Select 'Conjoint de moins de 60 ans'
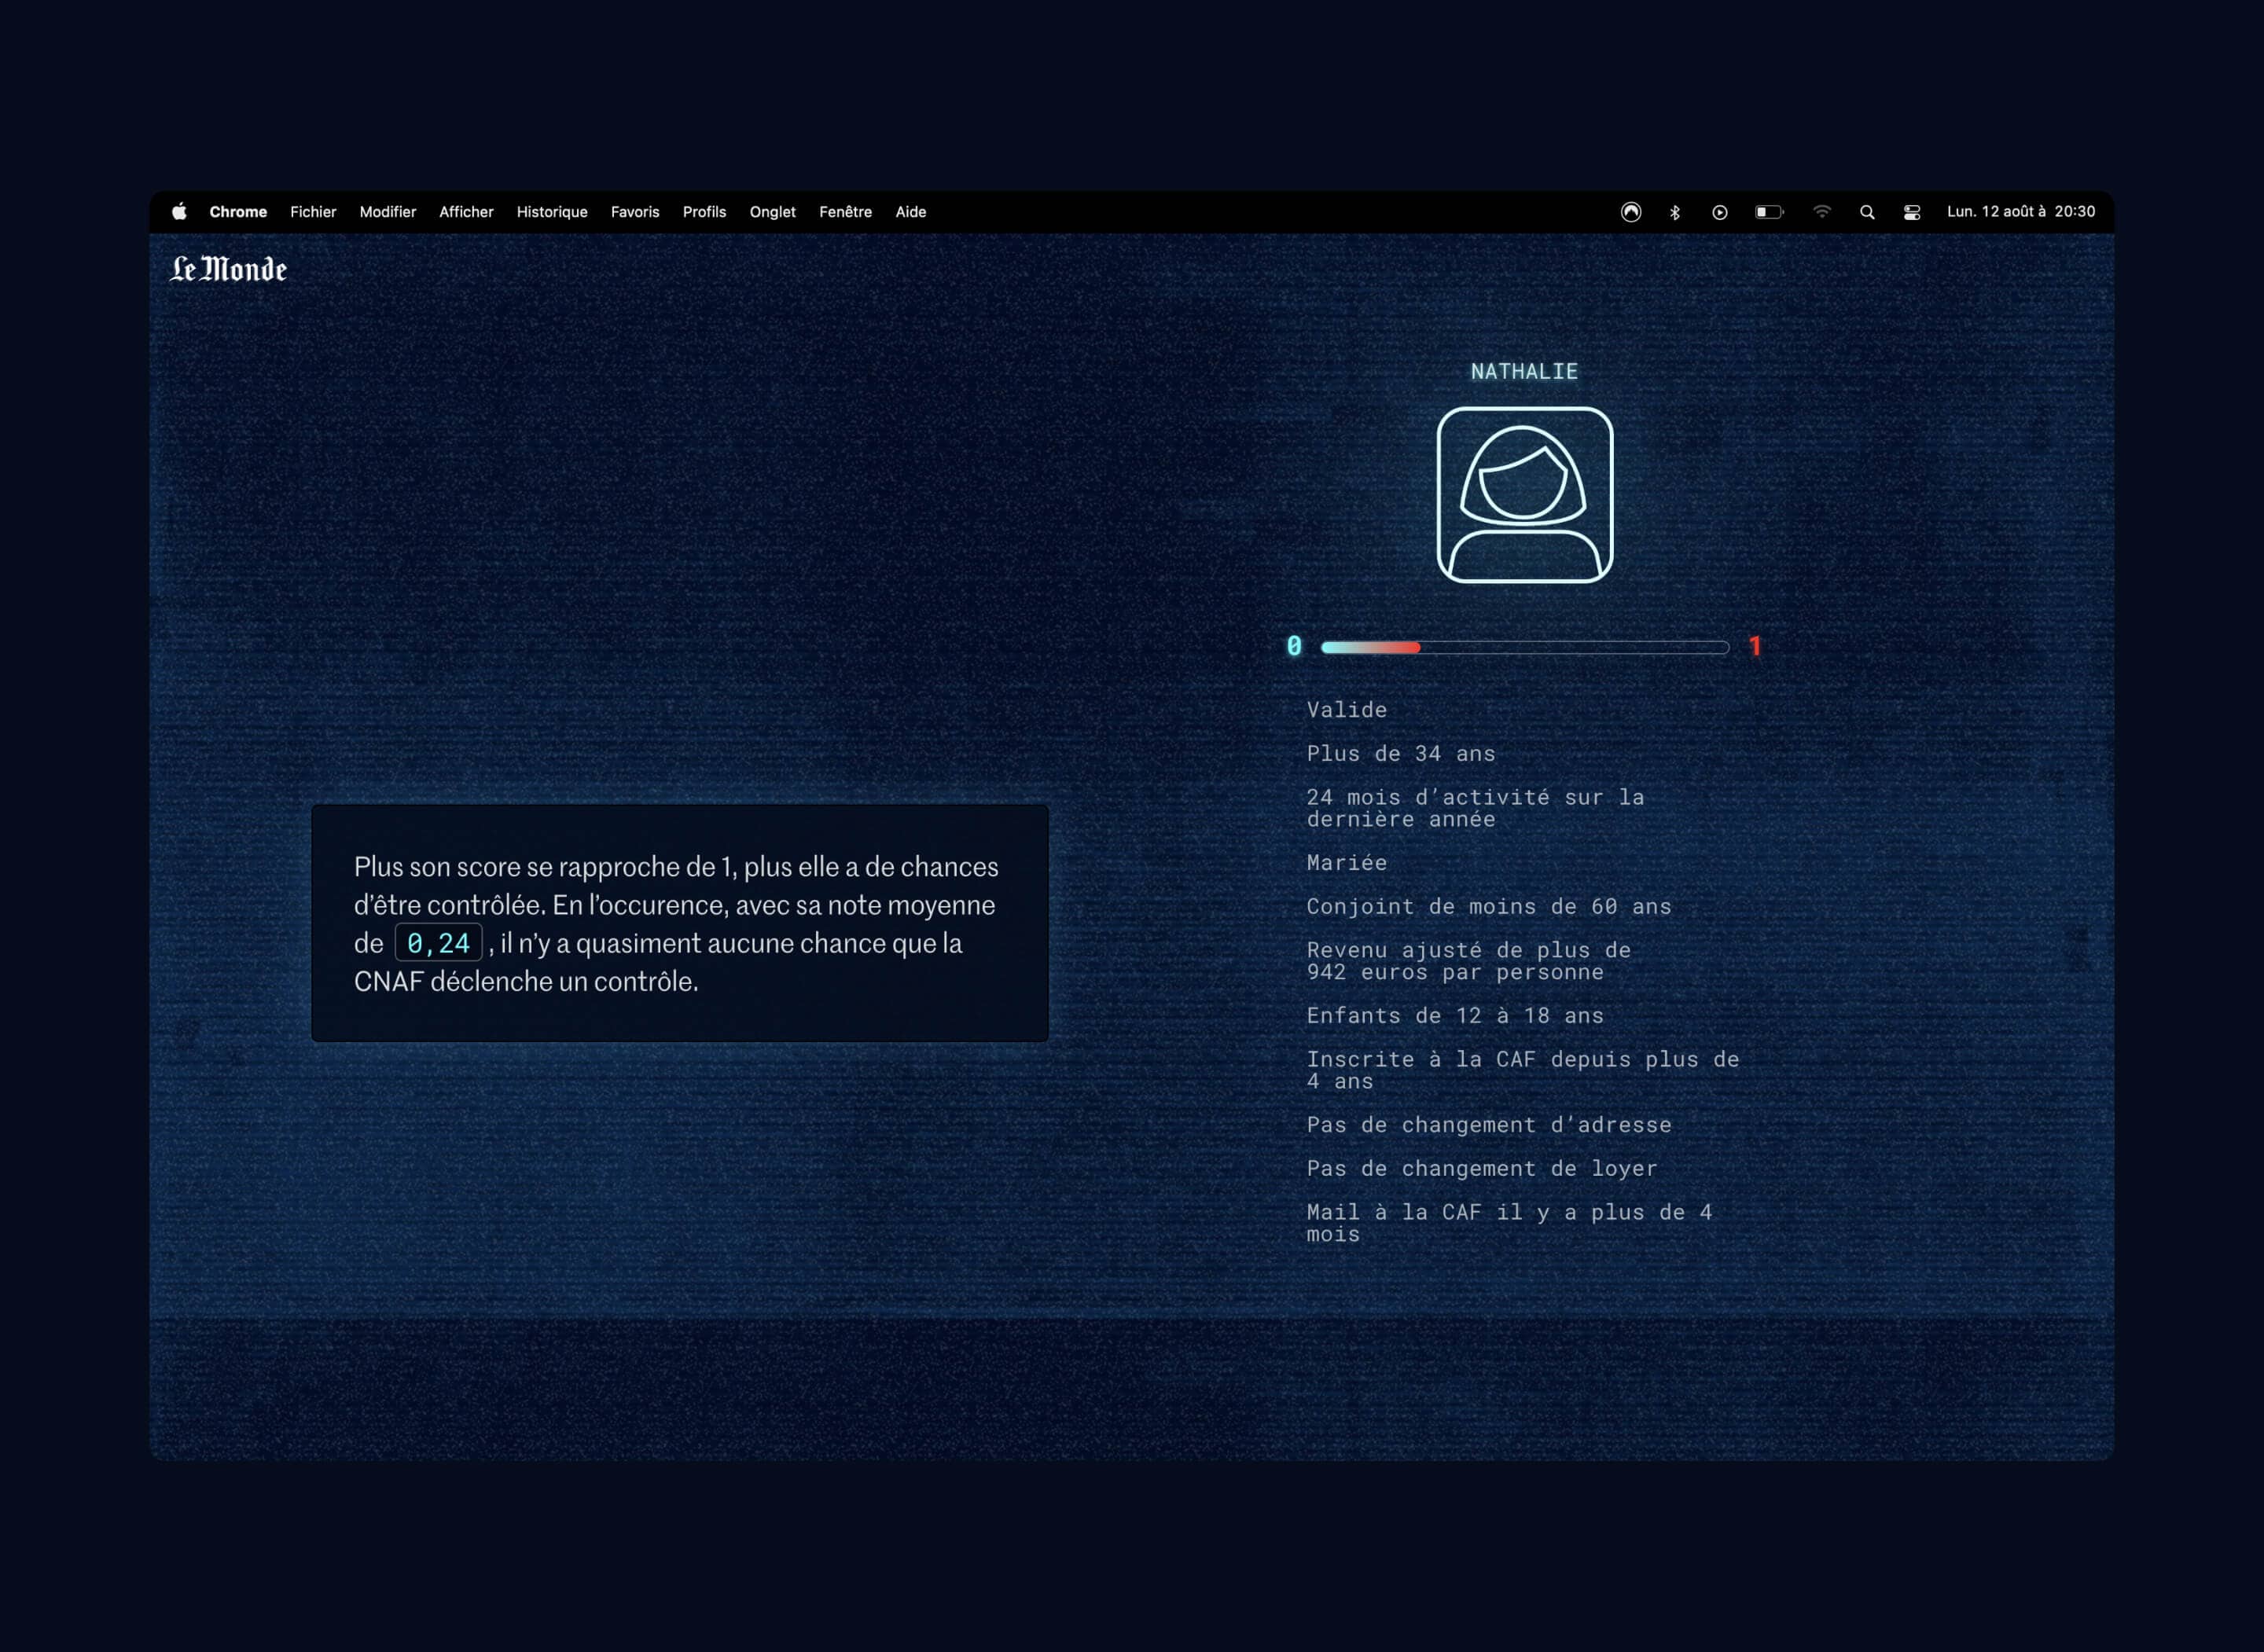The height and width of the screenshot is (1652, 2264). 1489,907
